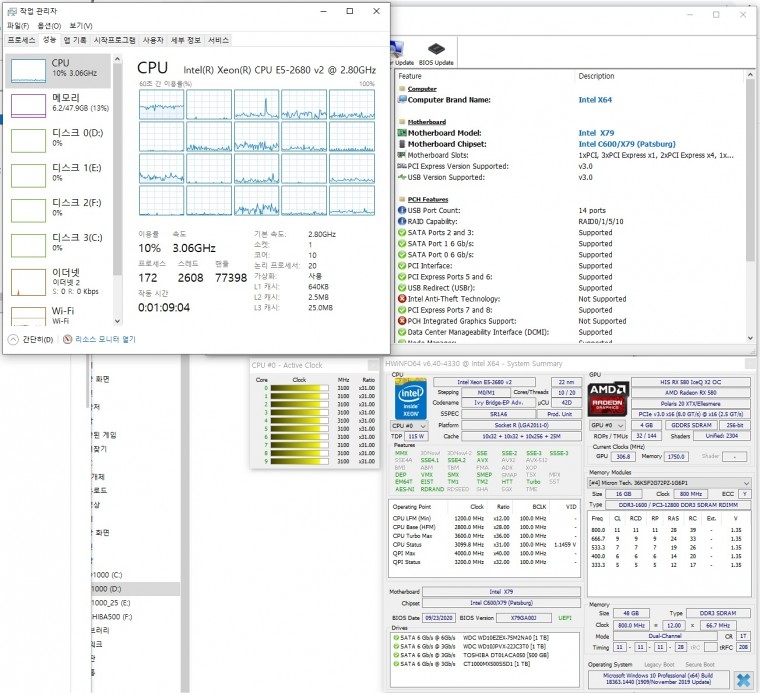Select the 디스크 0(D:) performance item
Screen dimensions: 760x695
[x=58, y=141]
